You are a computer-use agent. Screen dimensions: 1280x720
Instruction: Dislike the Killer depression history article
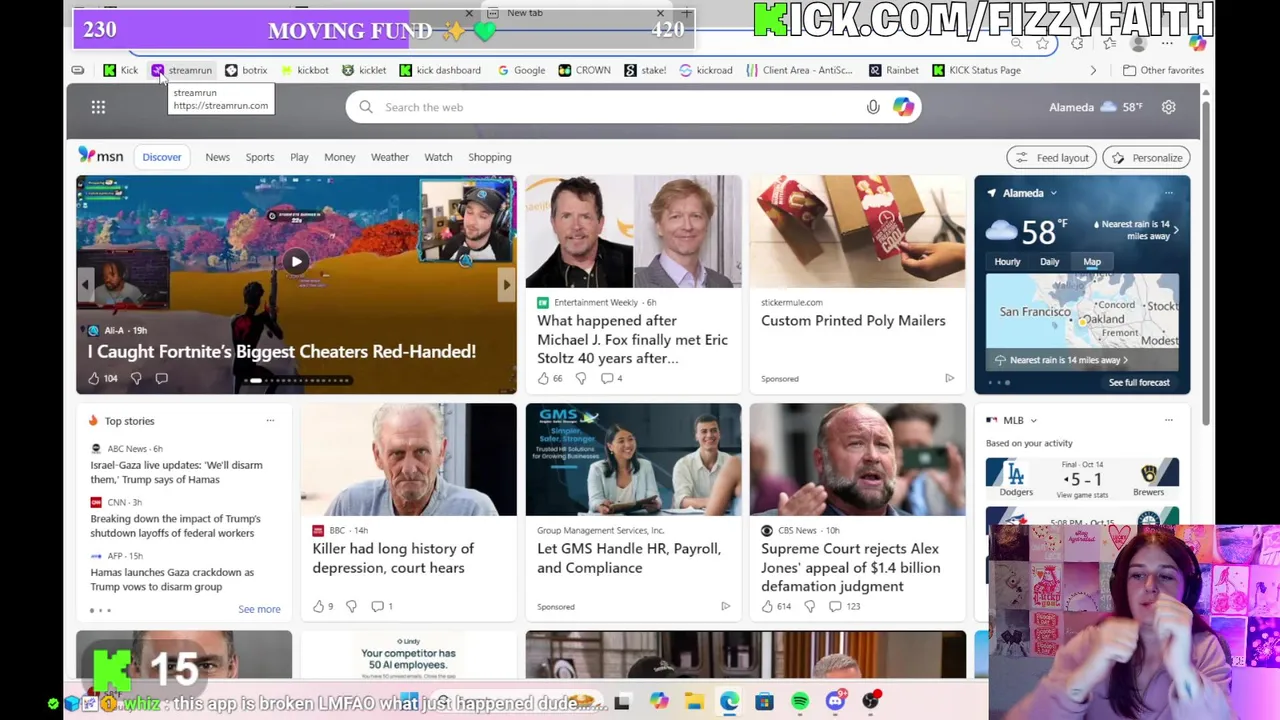click(x=351, y=606)
